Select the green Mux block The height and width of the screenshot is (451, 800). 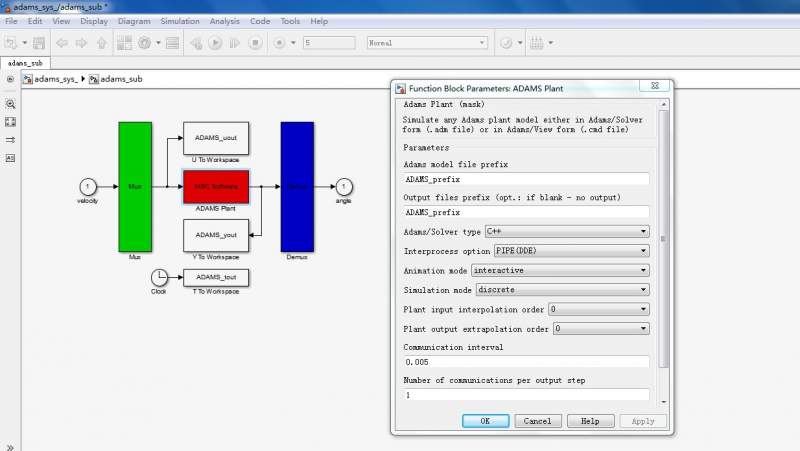pos(135,187)
